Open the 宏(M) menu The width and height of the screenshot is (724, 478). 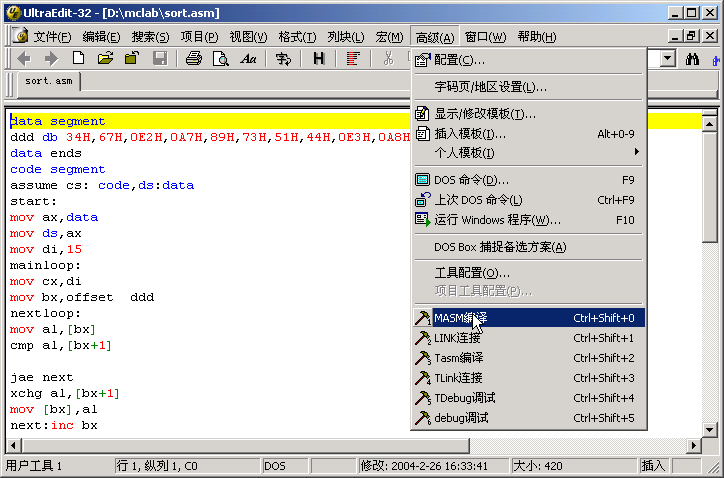pyautogui.click(x=389, y=37)
